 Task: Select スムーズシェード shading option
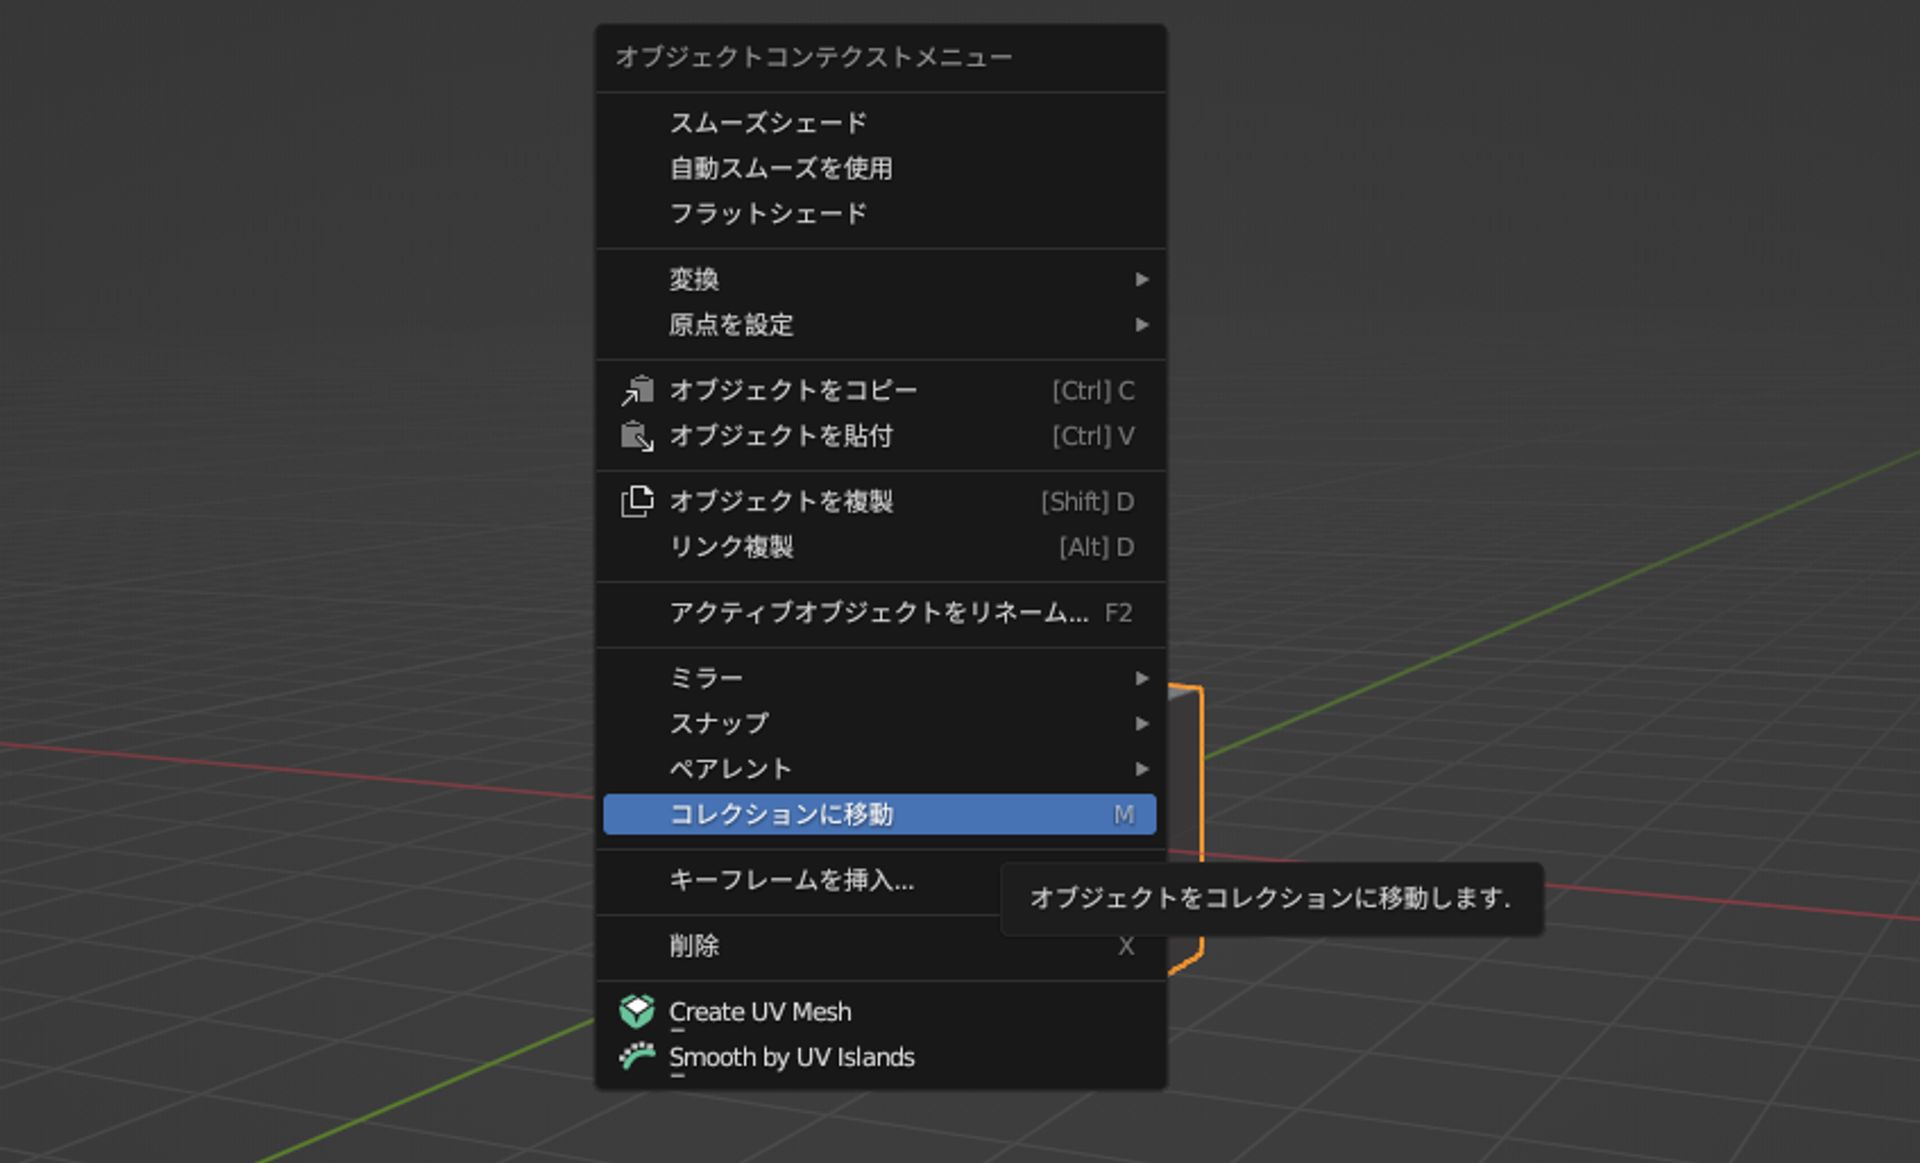point(768,122)
